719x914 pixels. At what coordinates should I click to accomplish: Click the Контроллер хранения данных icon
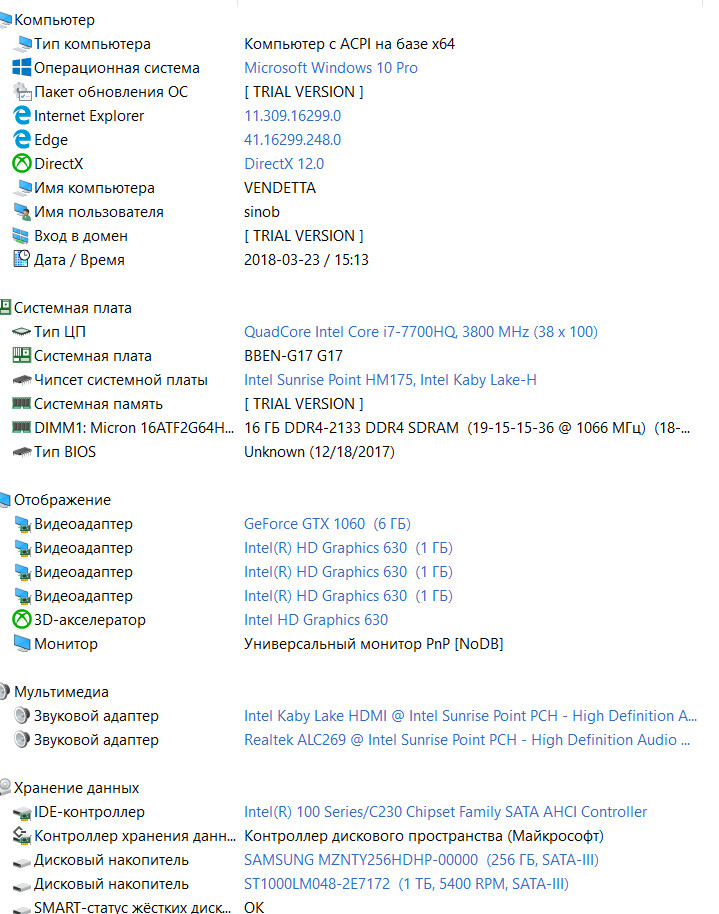click(22, 836)
